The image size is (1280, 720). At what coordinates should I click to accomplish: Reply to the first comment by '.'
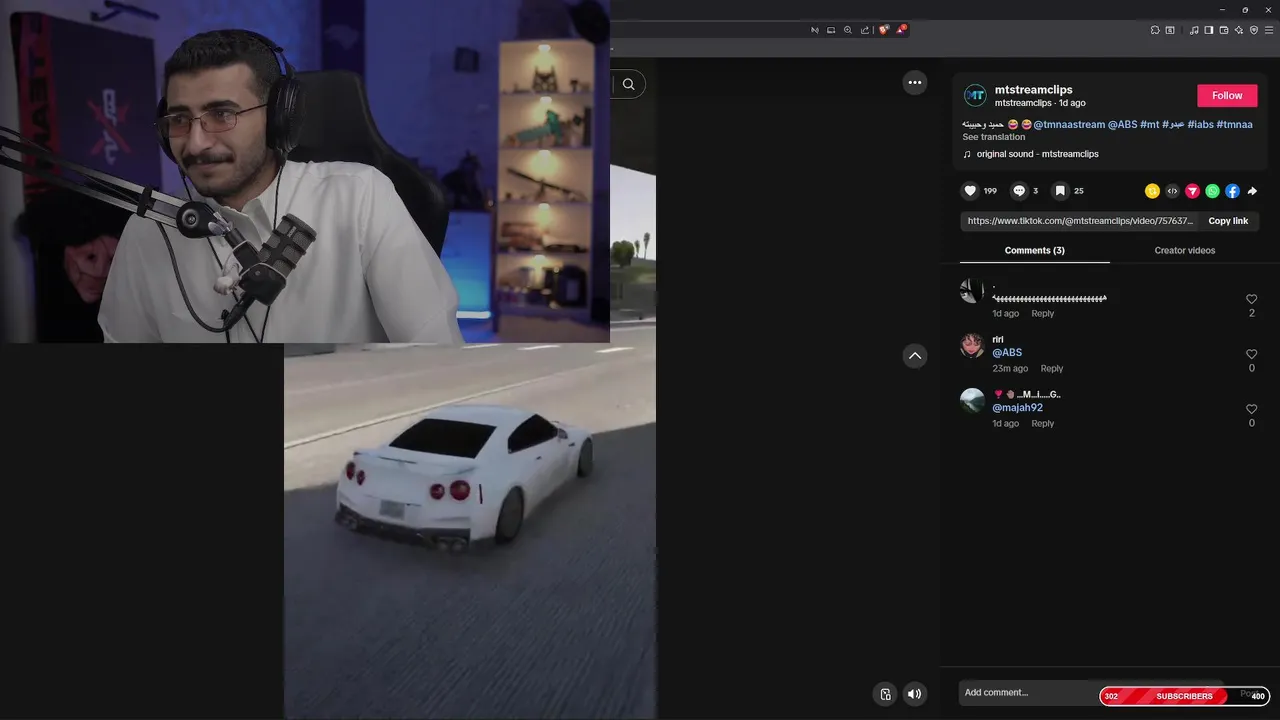(1042, 314)
